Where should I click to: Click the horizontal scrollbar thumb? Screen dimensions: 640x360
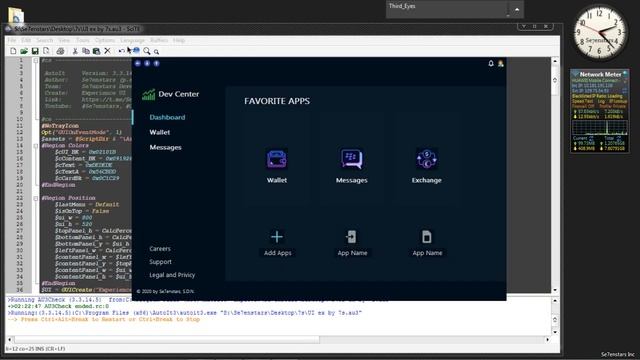tap(167, 340)
